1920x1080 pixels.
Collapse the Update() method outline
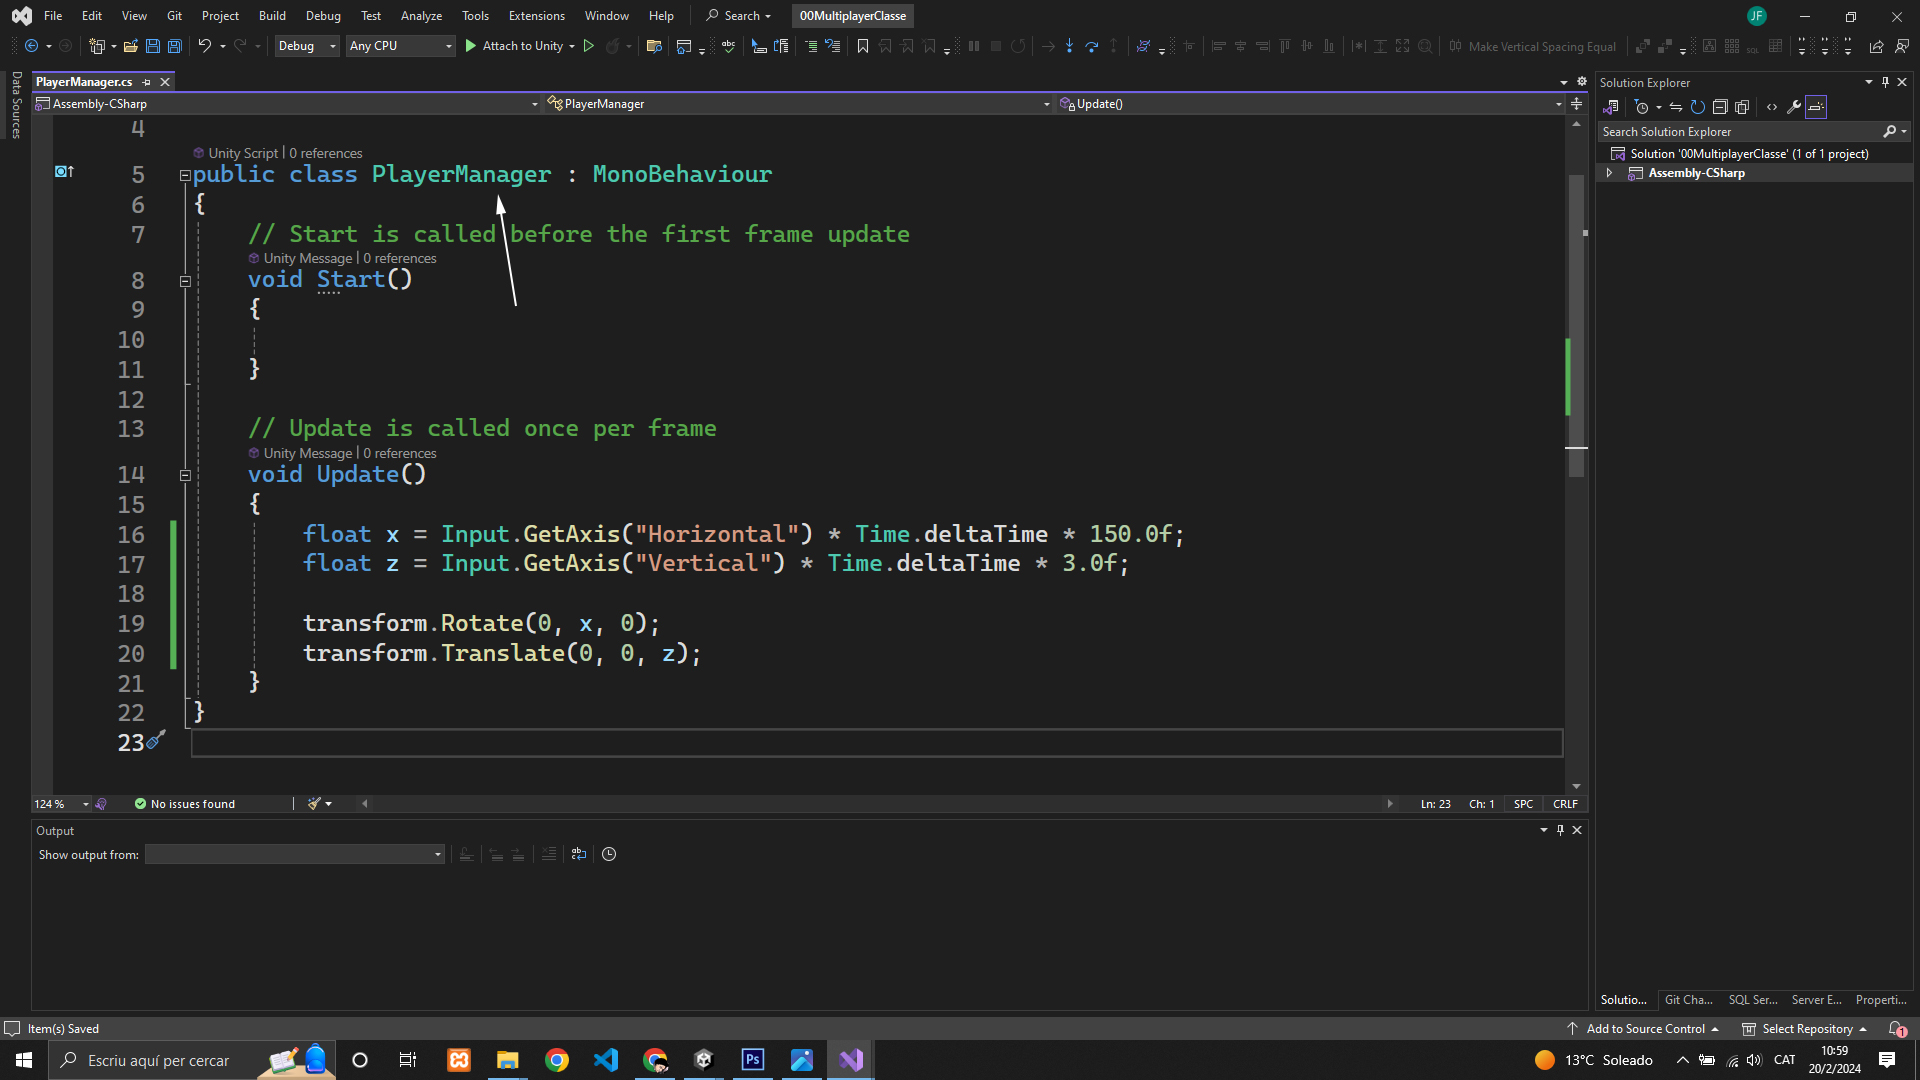click(x=185, y=476)
